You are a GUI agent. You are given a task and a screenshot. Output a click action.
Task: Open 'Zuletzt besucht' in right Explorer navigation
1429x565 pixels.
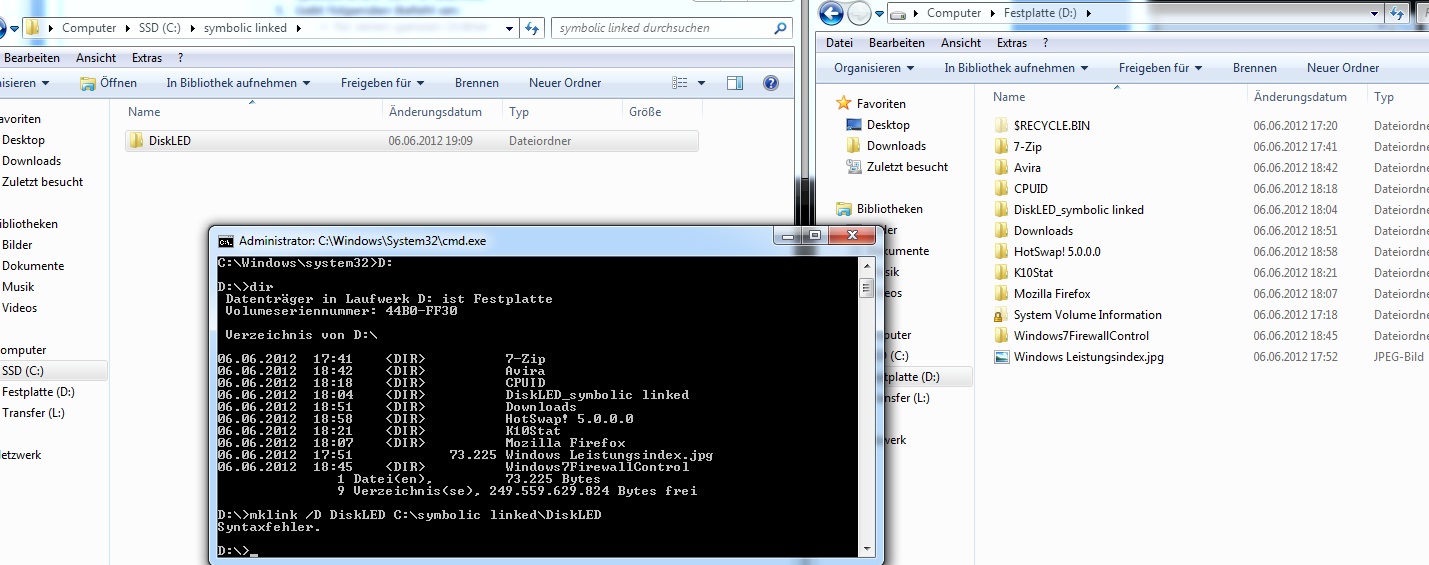click(897, 167)
